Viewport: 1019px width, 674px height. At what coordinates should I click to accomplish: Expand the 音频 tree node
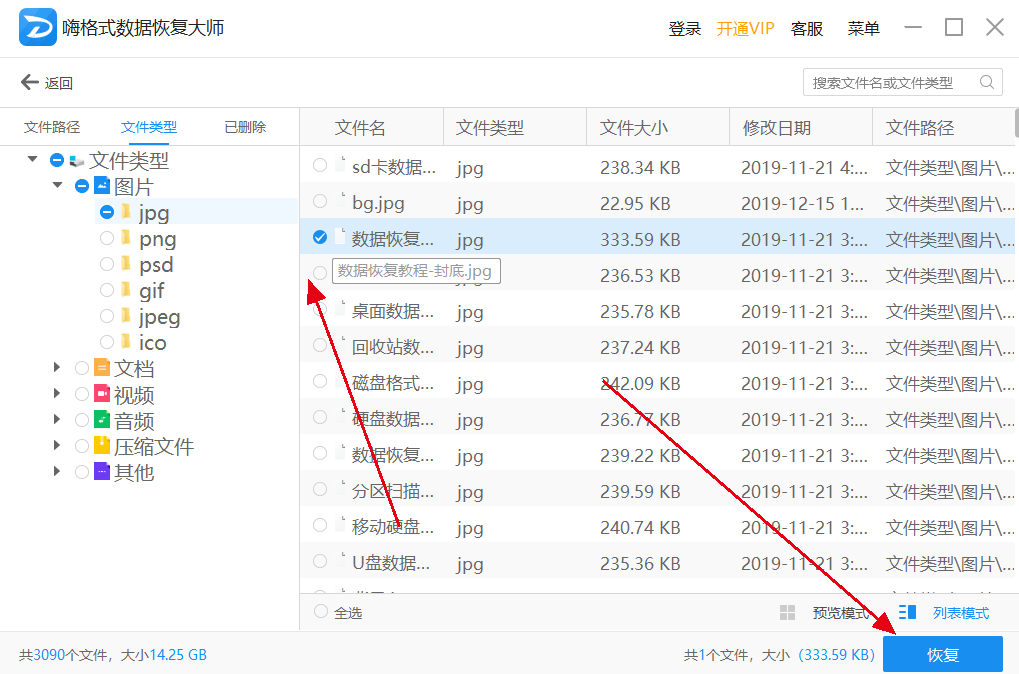[57, 419]
